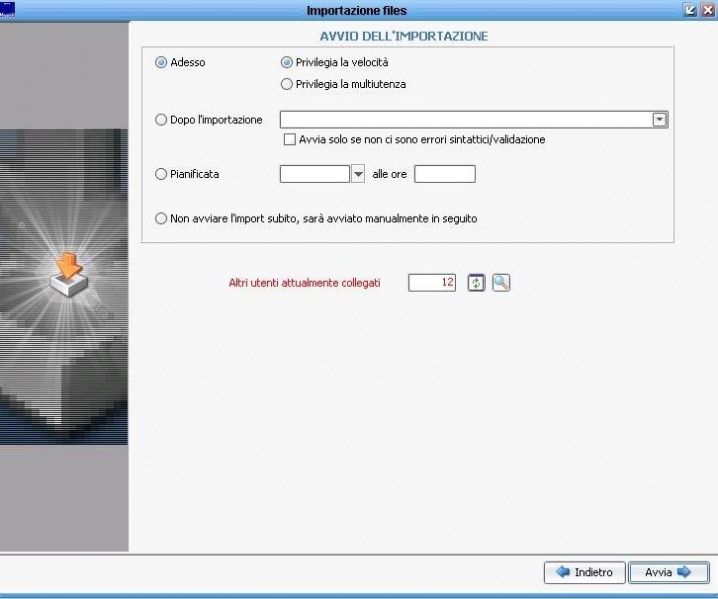Click the application icon in the title bar
The width and height of the screenshot is (718, 599).
8,9
